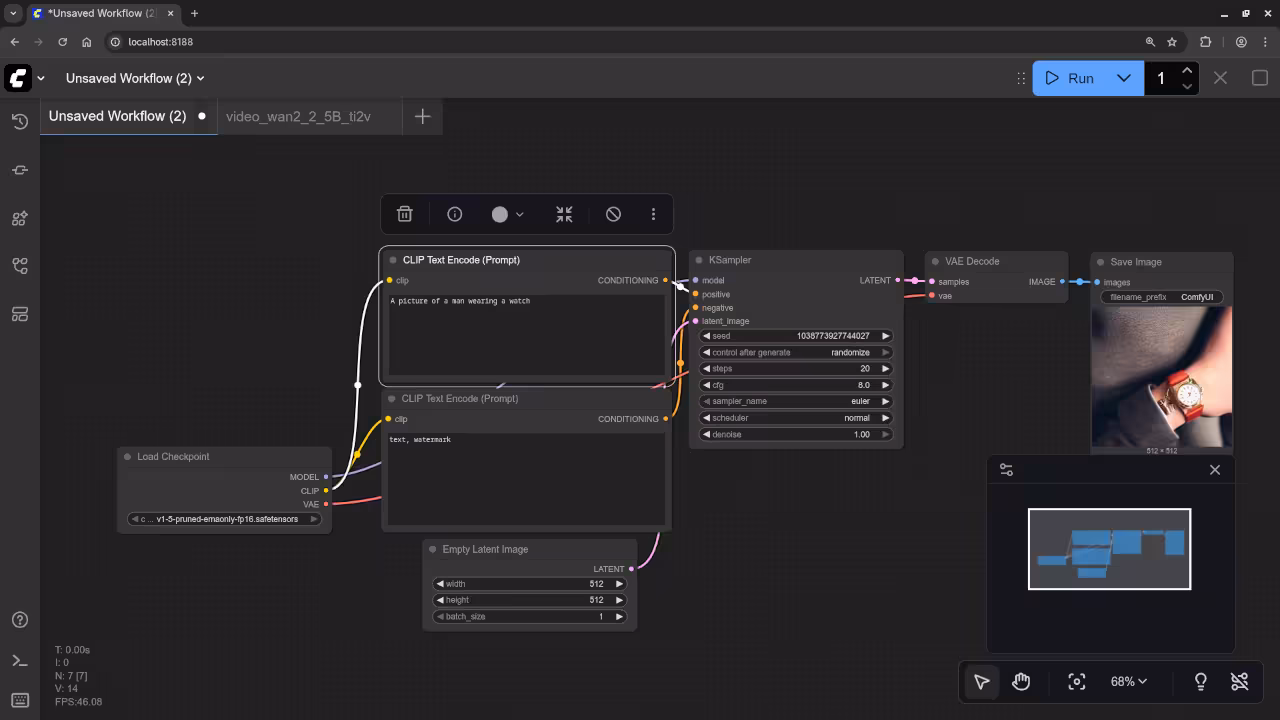This screenshot has width=1280, height=720.
Task: Toggle the focus mode lightbulb
Action: click(x=1200, y=681)
